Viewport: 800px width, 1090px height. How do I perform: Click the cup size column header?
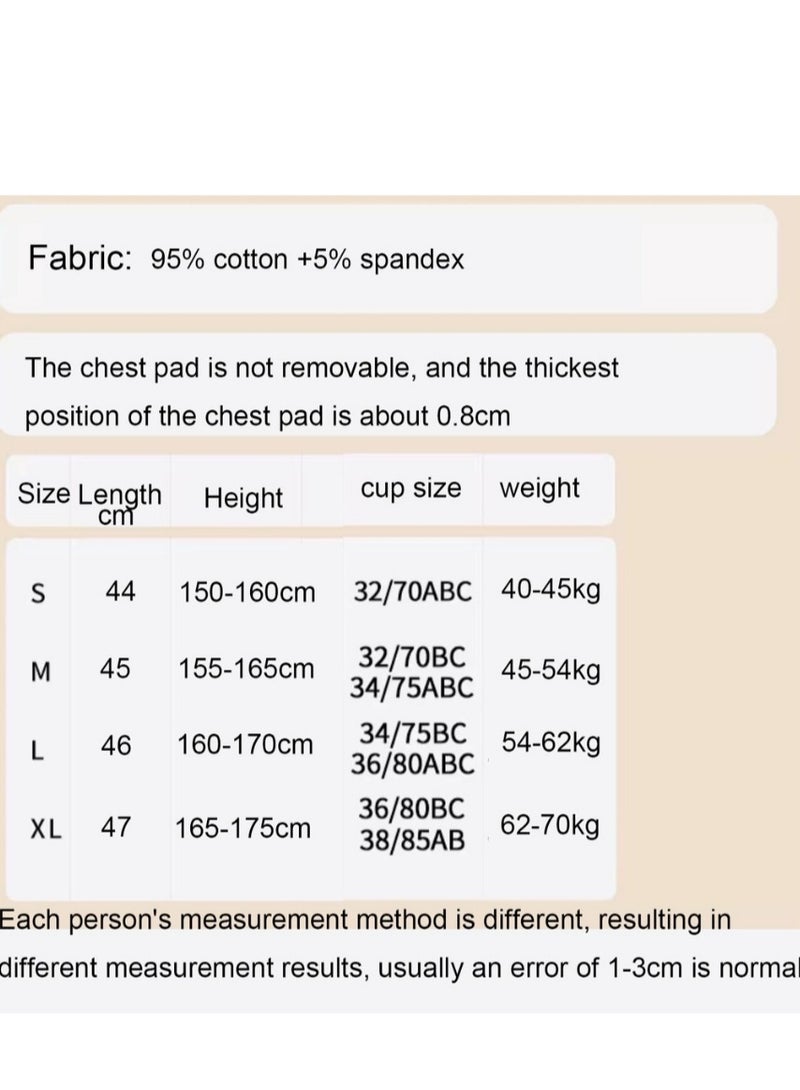pyautogui.click(x=411, y=489)
